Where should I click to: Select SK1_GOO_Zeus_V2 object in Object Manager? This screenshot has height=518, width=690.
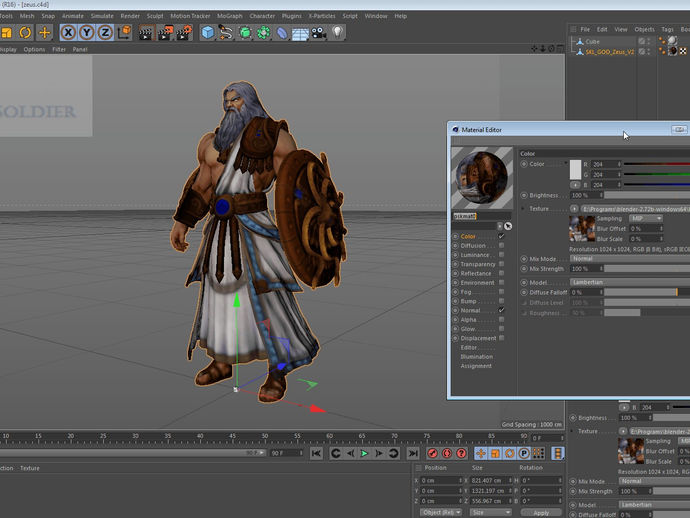[609, 51]
